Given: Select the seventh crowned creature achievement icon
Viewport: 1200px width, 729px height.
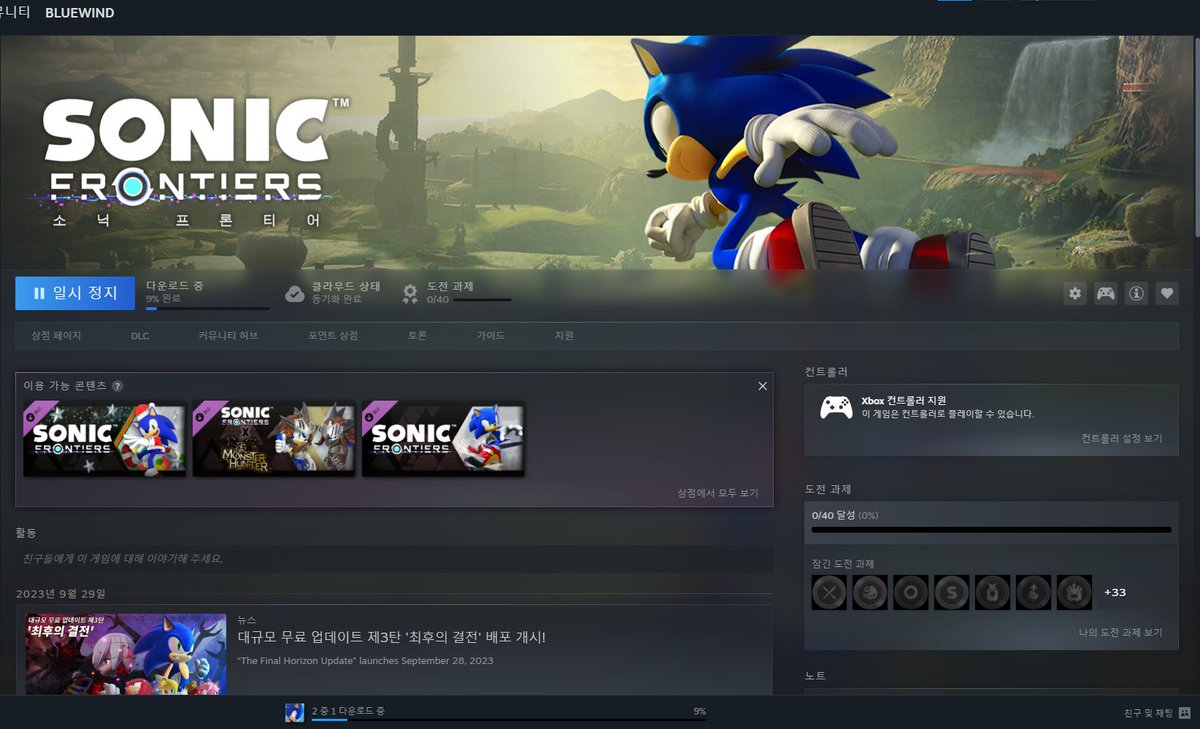Looking at the screenshot, I should coord(1074,592).
